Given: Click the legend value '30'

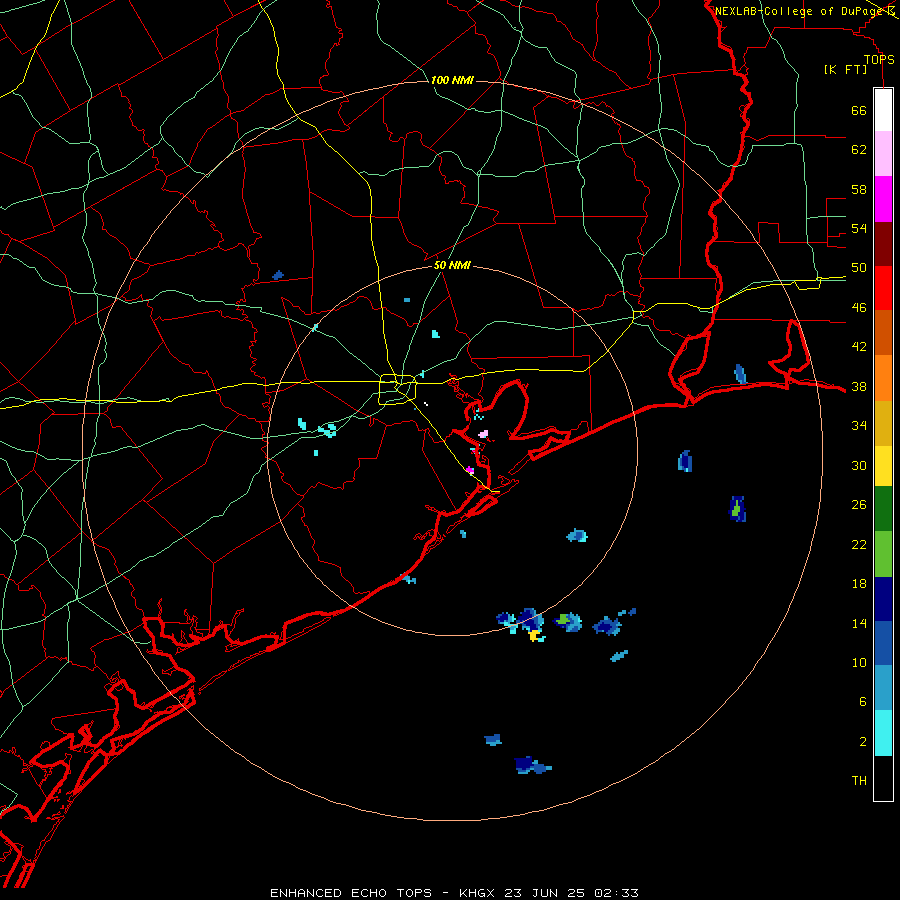Looking at the screenshot, I should pyautogui.click(x=859, y=465).
